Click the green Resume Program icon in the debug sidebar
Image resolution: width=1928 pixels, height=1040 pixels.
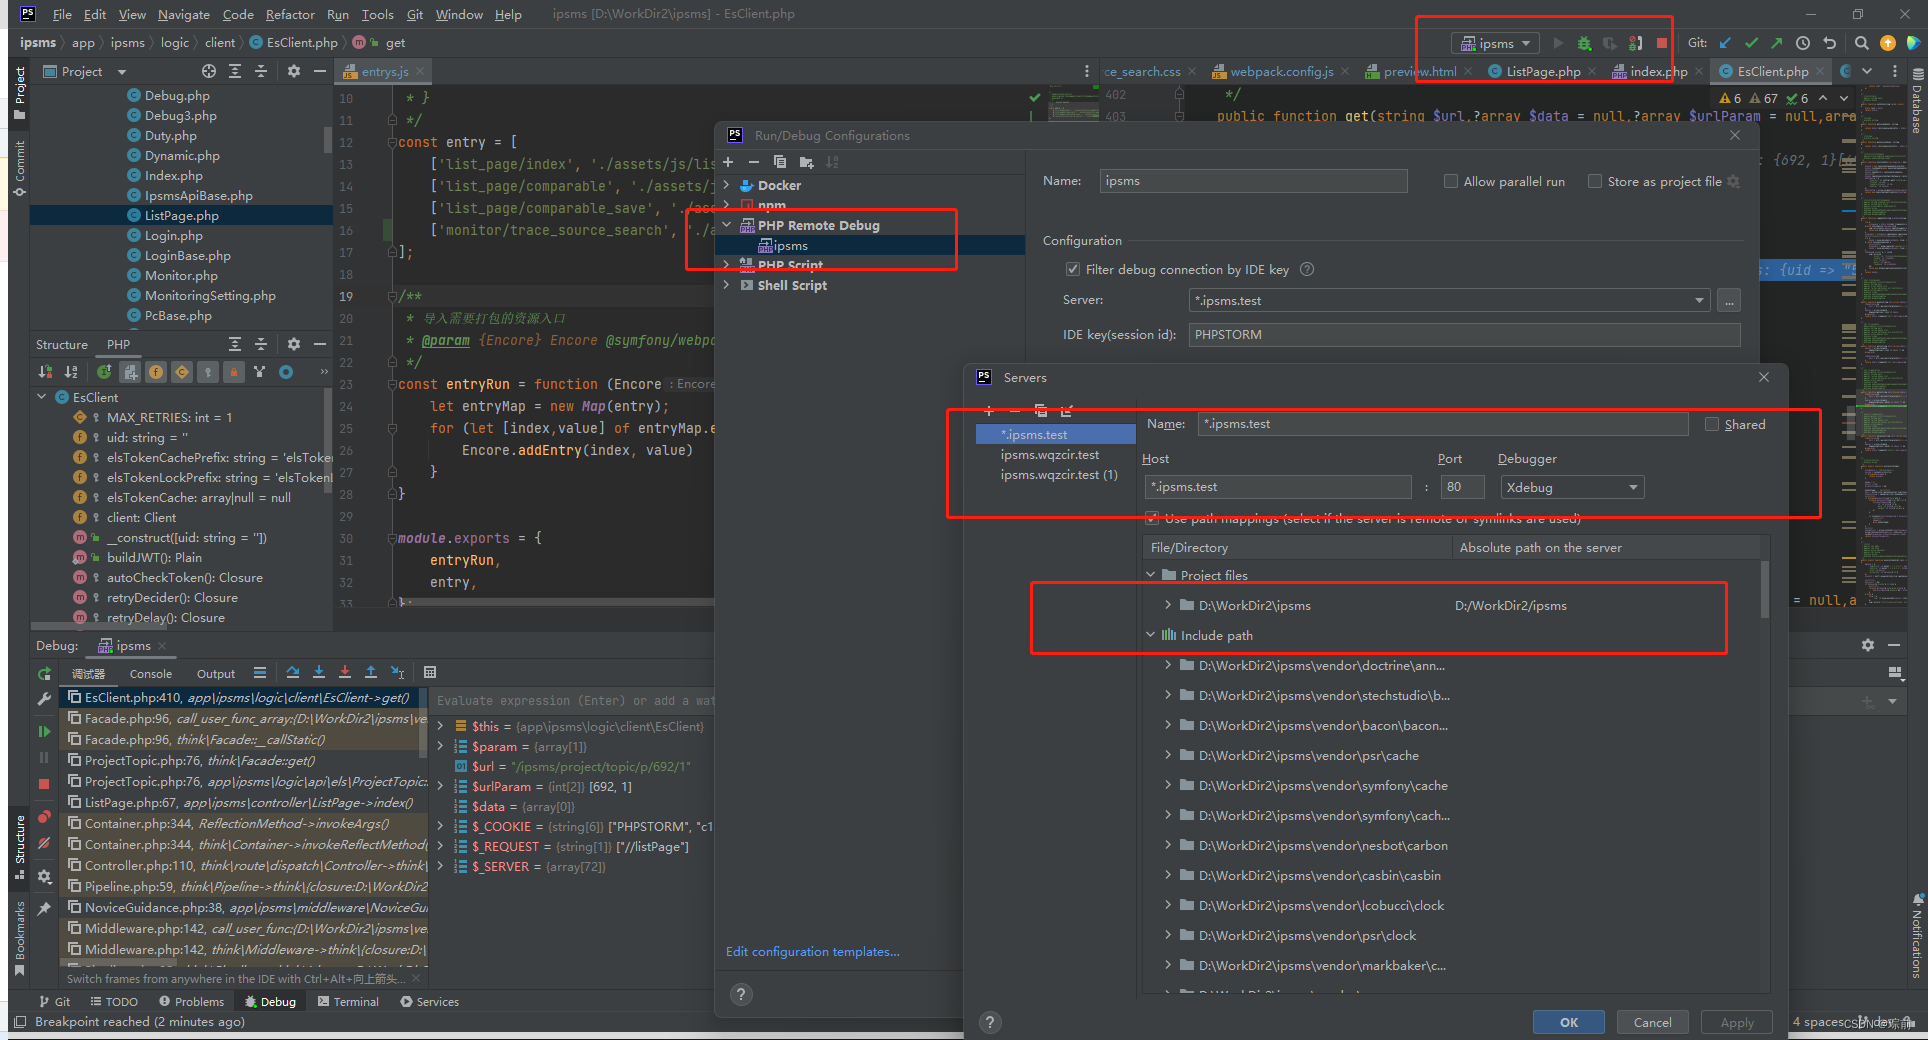[44, 732]
